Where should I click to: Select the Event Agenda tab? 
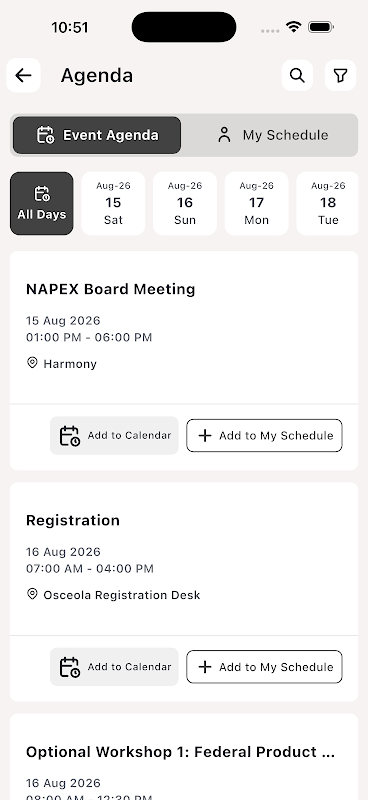tap(97, 135)
